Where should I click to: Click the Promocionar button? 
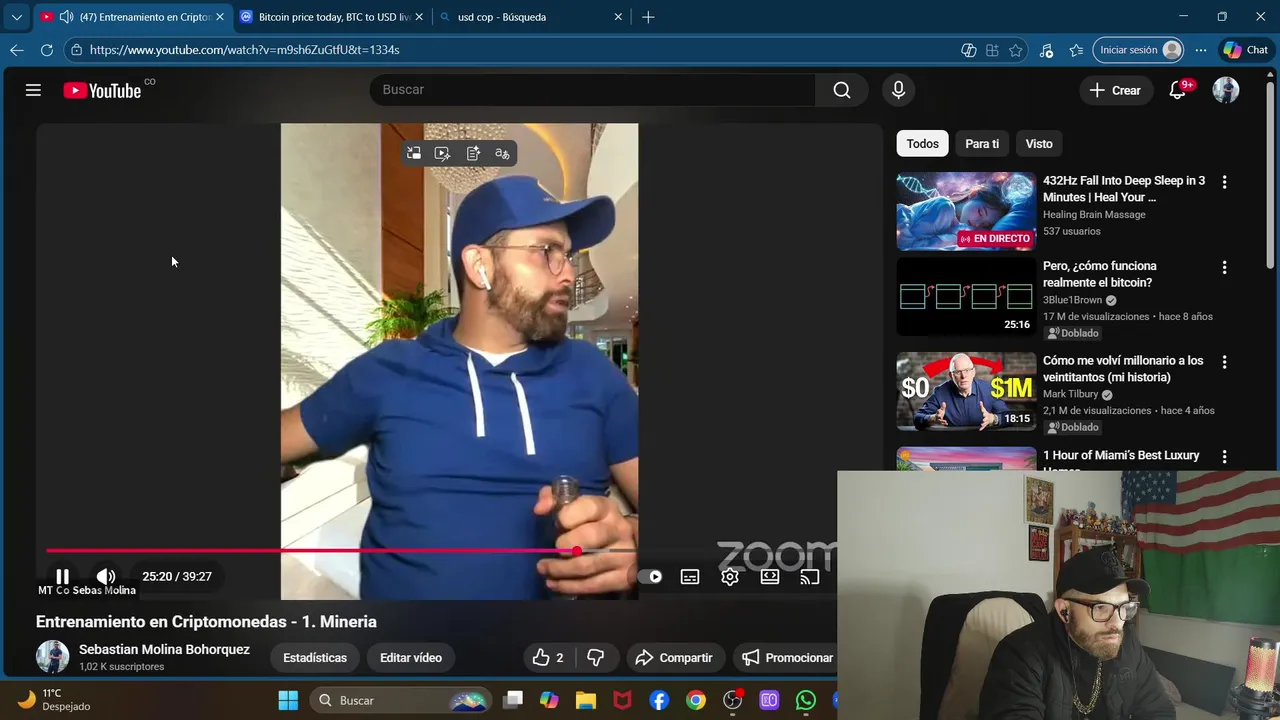pos(787,658)
